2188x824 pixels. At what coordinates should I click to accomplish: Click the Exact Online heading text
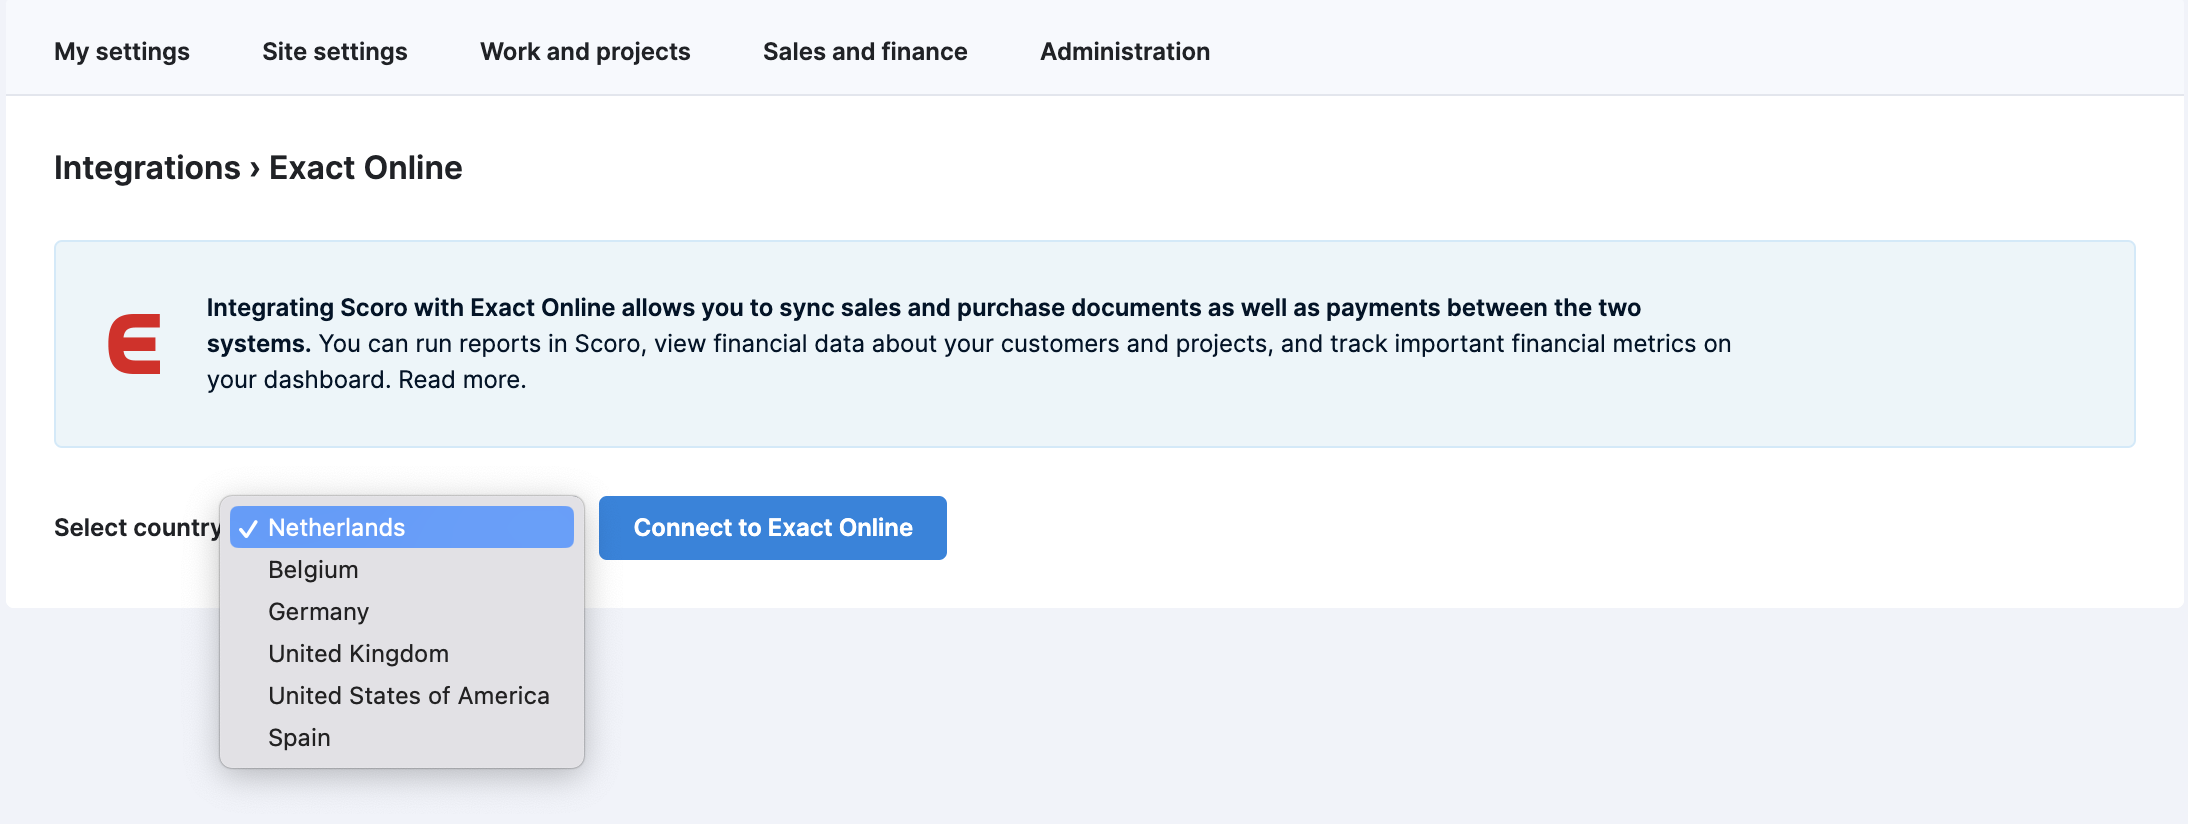pos(366,168)
